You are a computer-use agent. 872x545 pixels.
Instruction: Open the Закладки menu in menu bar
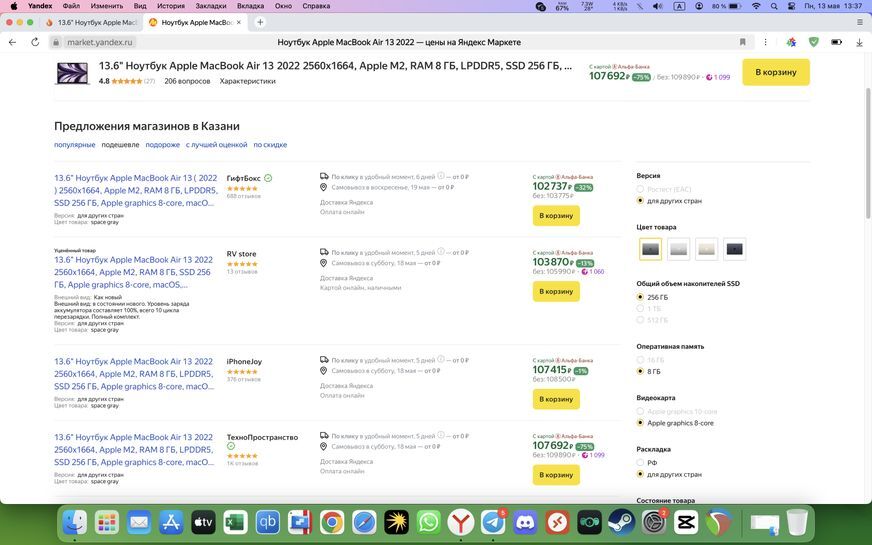[x=210, y=6]
